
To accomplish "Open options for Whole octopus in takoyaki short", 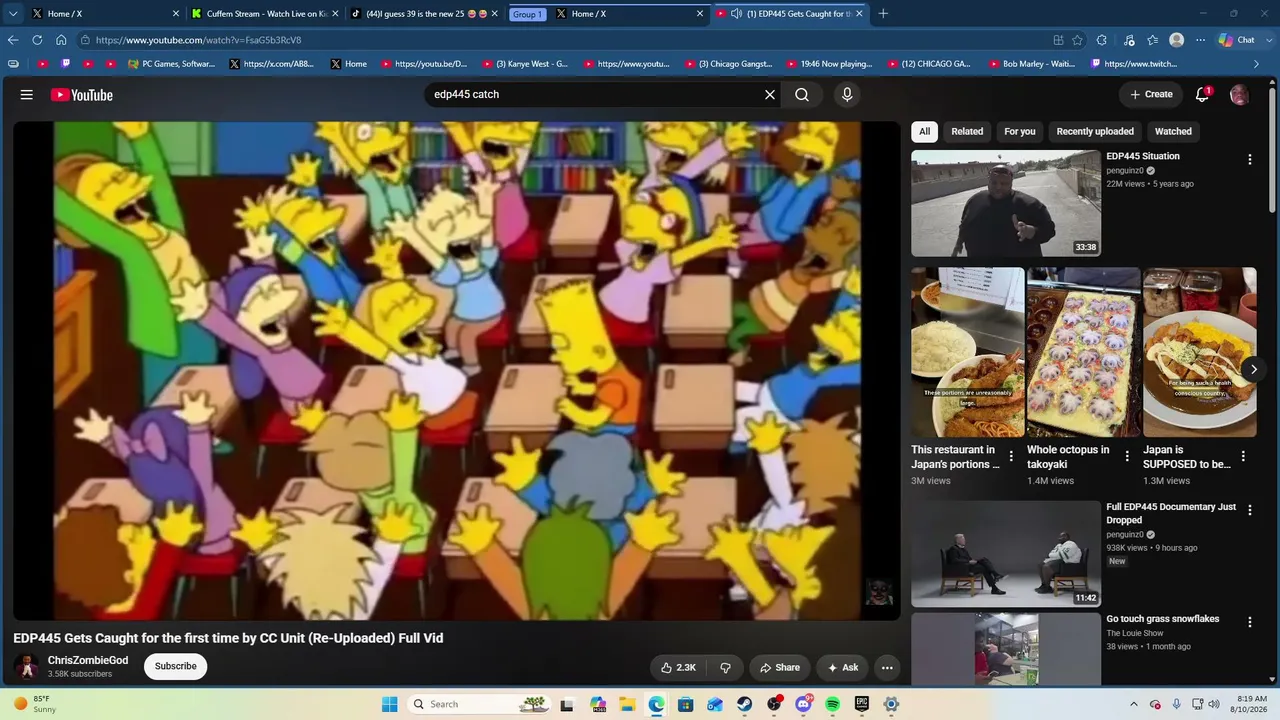I will coord(1127,456).
